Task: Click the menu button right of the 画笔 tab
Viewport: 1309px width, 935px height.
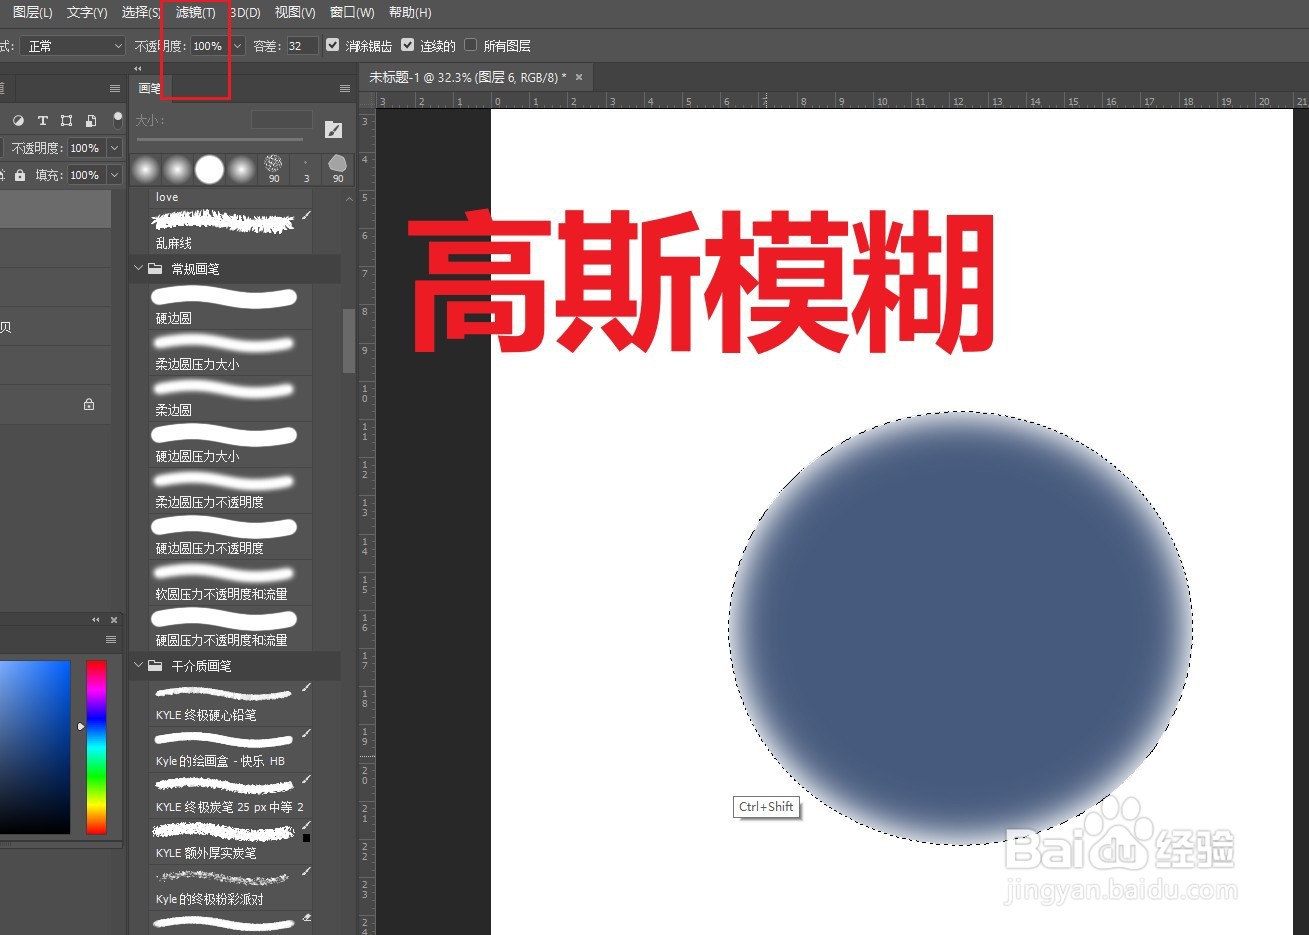Action: 344,88
